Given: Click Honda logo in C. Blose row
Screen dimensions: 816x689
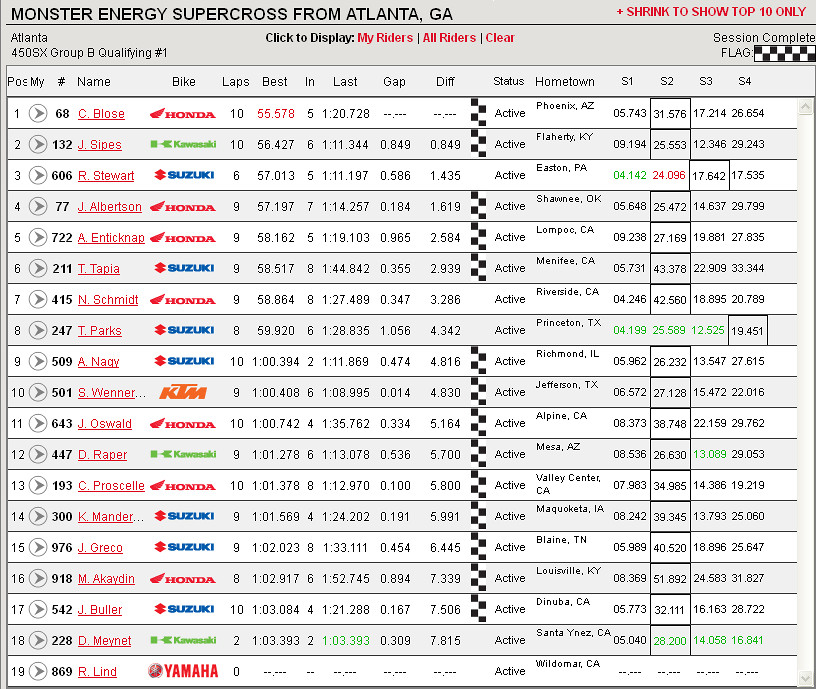Looking at the screenshot, I should coord(183,113).
